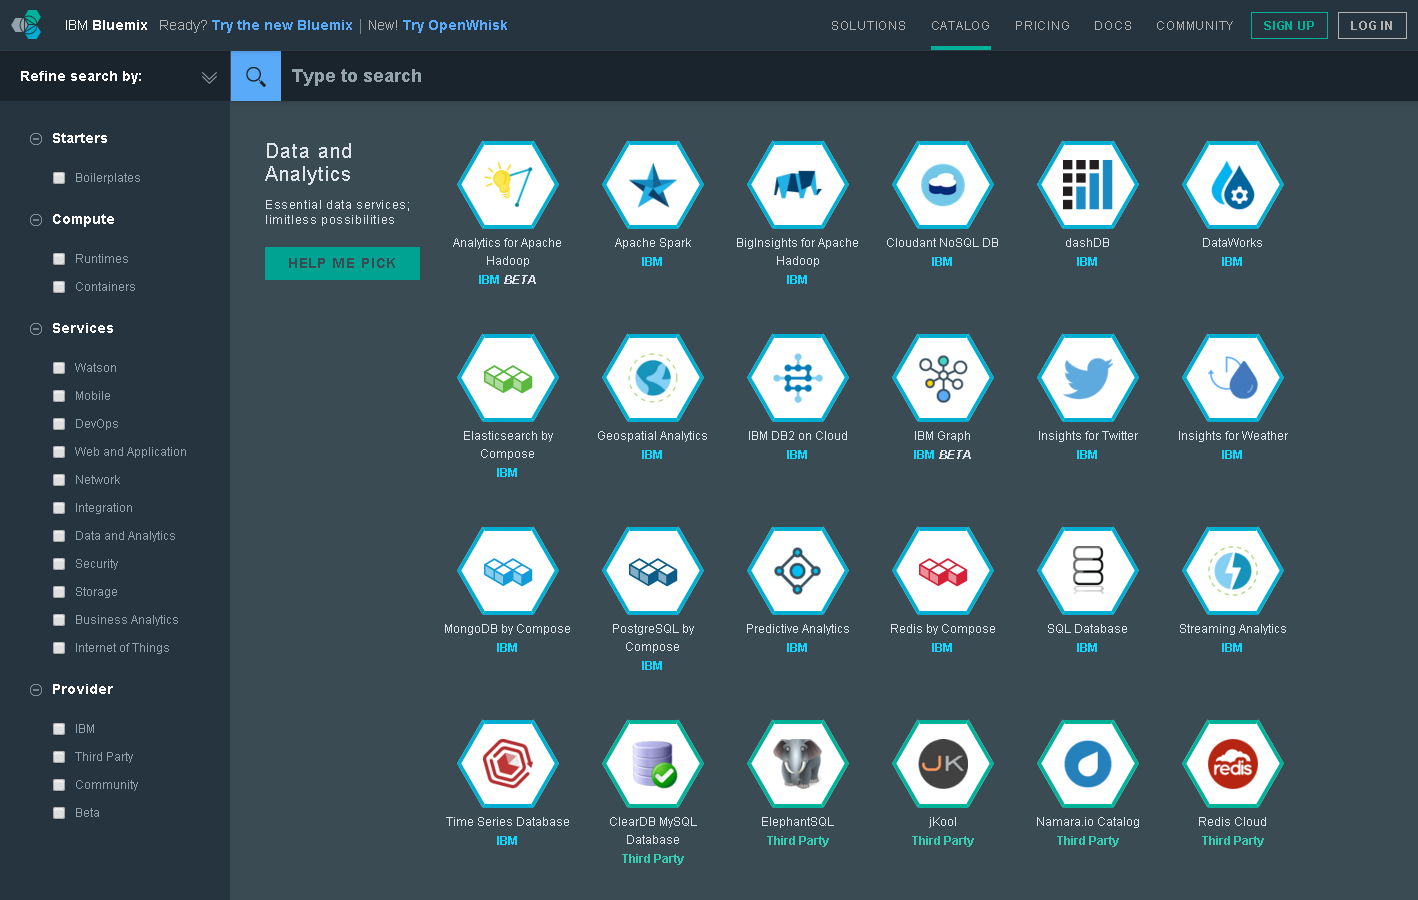Collapse the Starters section
Viewport: 1418px width, 900px height.
(x=36, y=139)
